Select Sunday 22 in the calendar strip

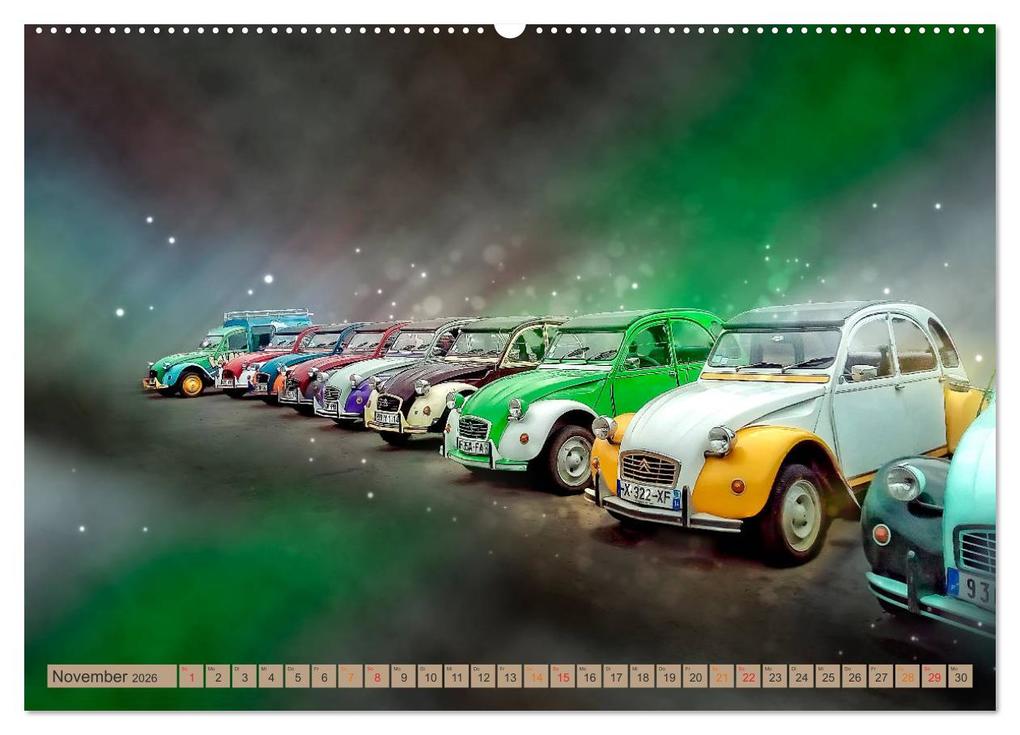pyautogui.click(x=749, y=676)
